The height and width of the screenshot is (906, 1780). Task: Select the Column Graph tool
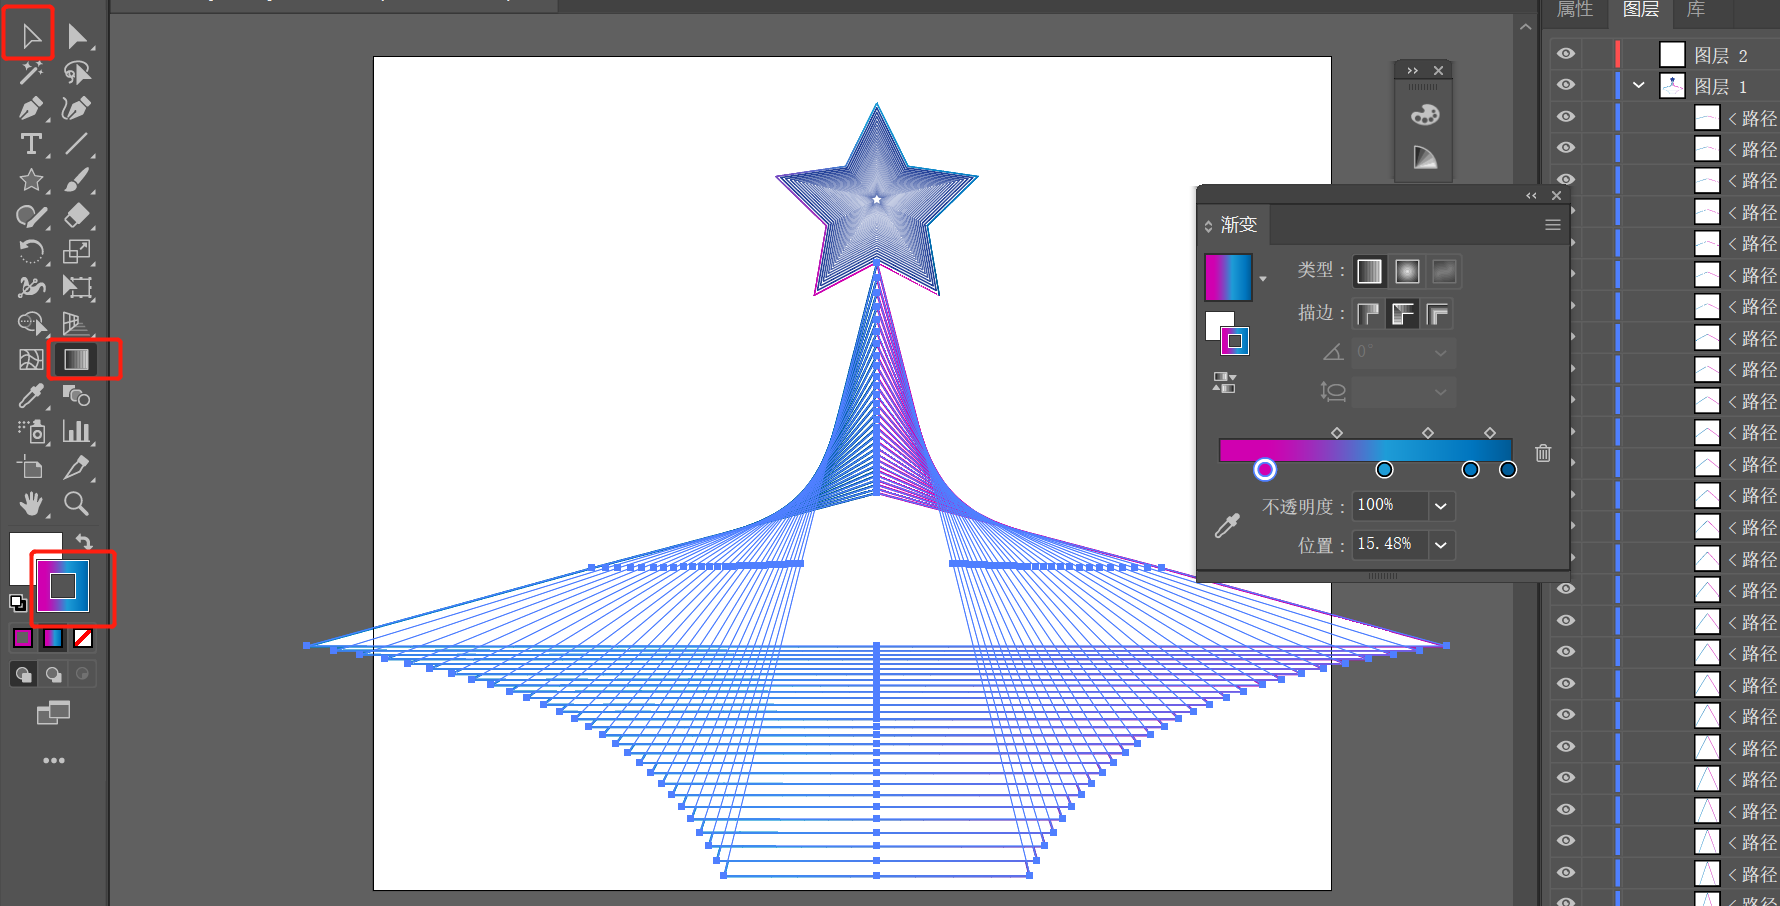tap(77, 432)
